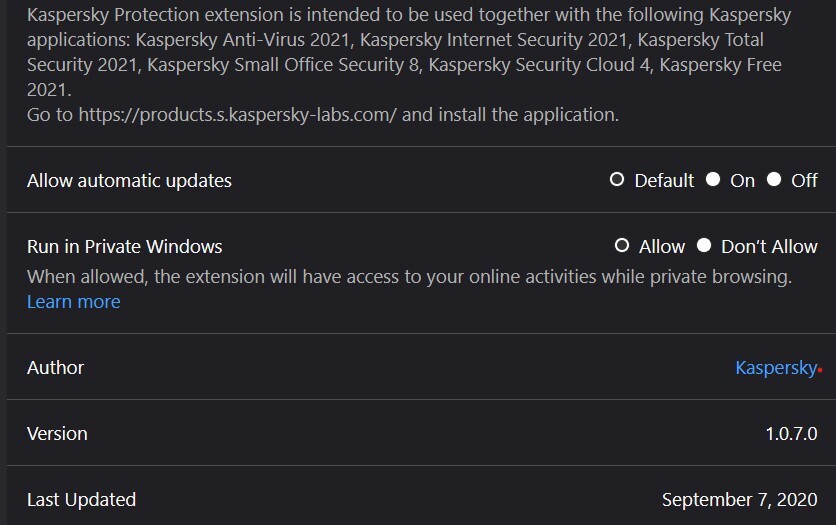Click the Last Updated row label
This screenshot has height=525, width=836.
click(81, 500)
